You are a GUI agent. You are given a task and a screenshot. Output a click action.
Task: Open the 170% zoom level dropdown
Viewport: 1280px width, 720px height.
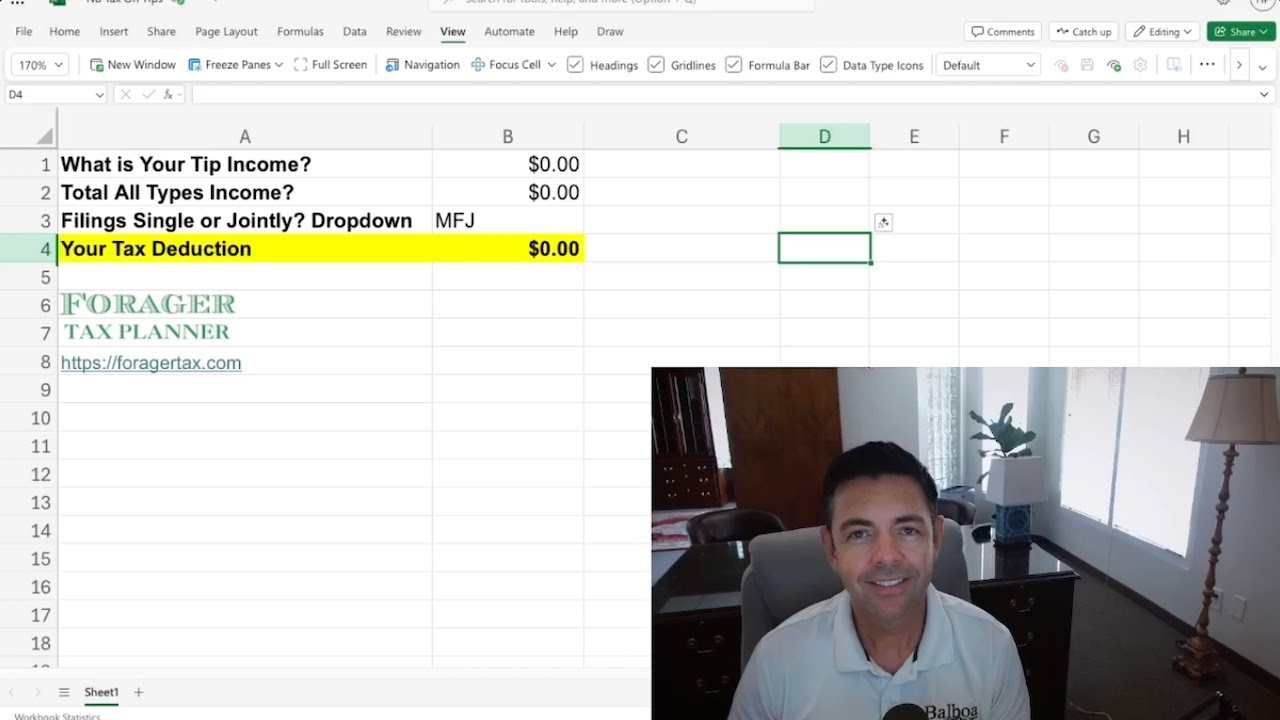coord(39,65)
